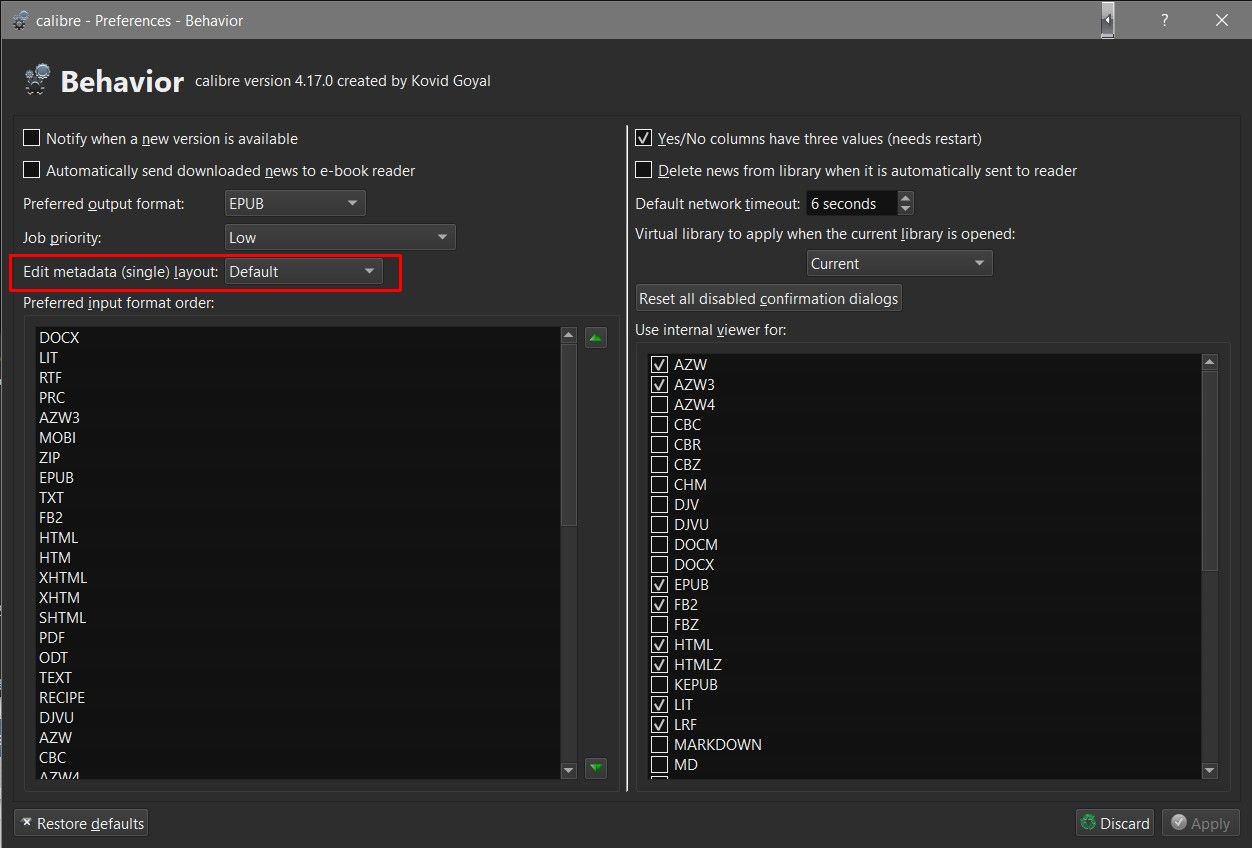The image size is (1252, 848).
Task: Increase network timeout with up arrow
Action: [x=905, y=197]
